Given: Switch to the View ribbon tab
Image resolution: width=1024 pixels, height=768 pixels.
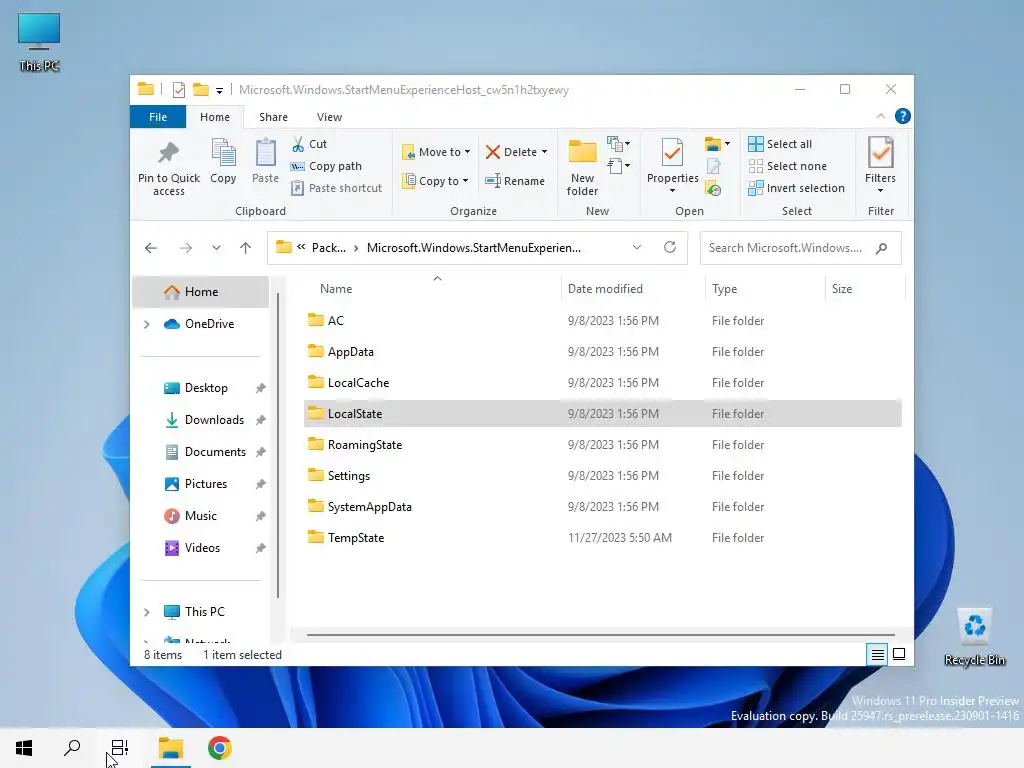Looking at the screenshot, I should click(x=329, y=117).
